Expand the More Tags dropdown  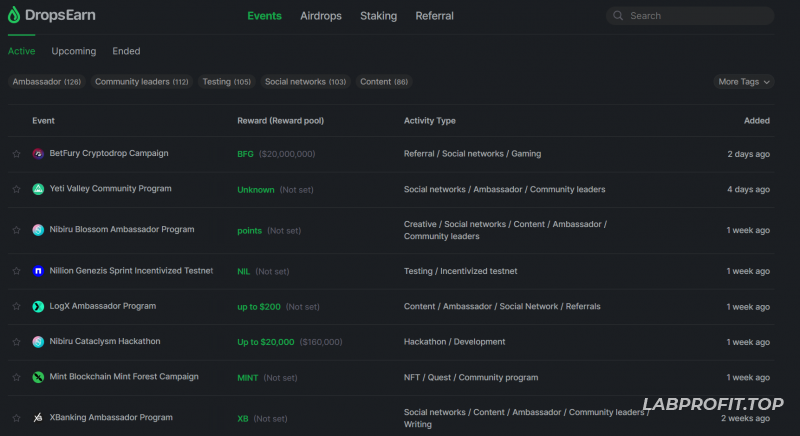(745, 82)
